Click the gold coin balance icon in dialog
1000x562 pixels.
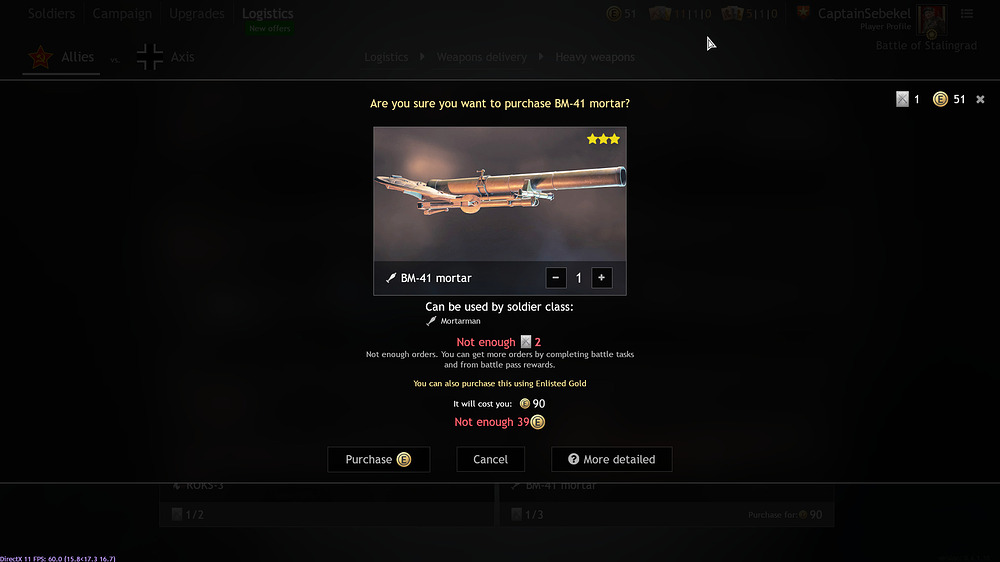(x=940, y=99)
